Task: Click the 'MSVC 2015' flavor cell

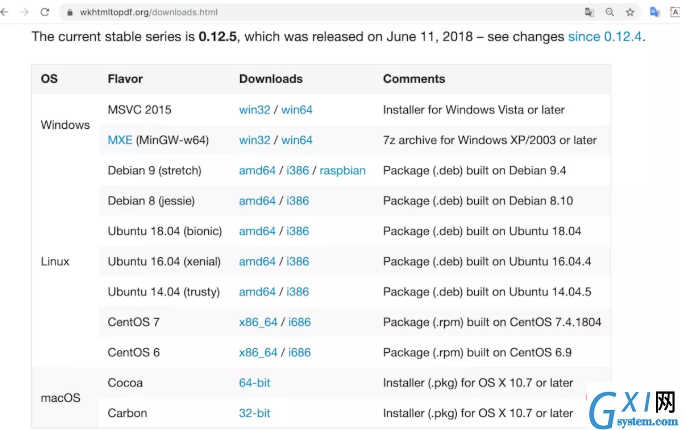Action: click(x=139, y=110)
